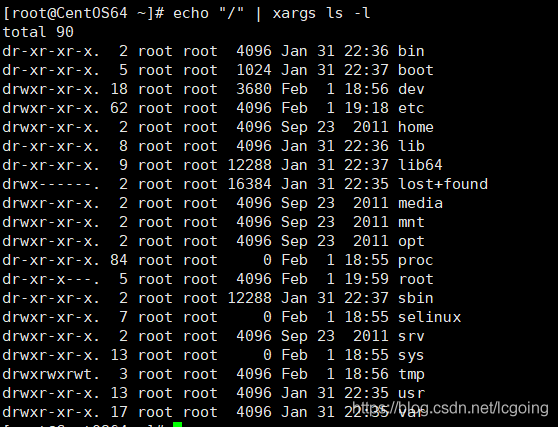Select the selinux directory name
This screenshot has width=558, height=427.
tap(430, 317)
